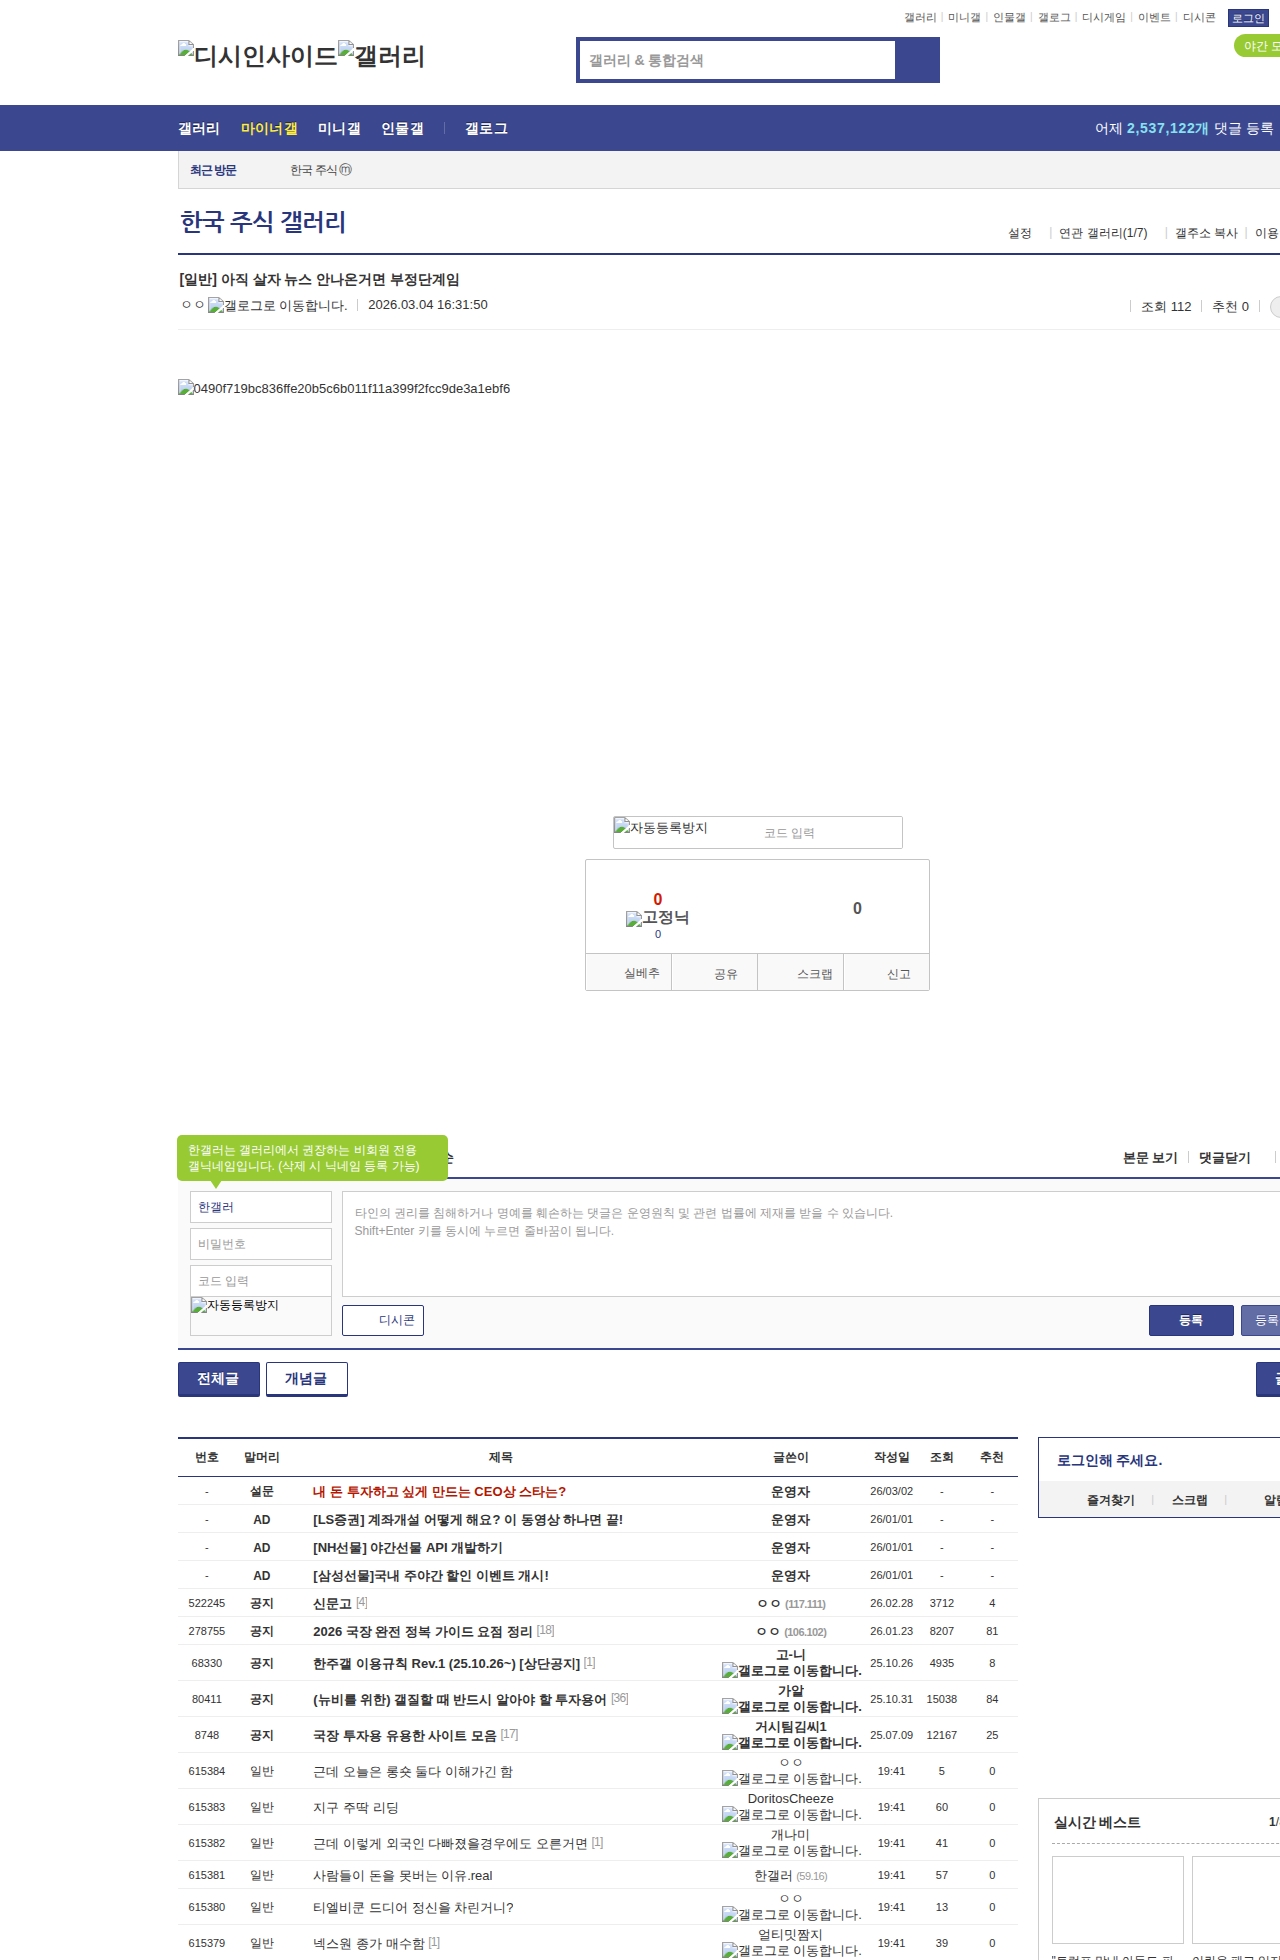Open gallog icon in row of post 615380
This screenshot has width=1280, height=1960.
coord(792,1915)
